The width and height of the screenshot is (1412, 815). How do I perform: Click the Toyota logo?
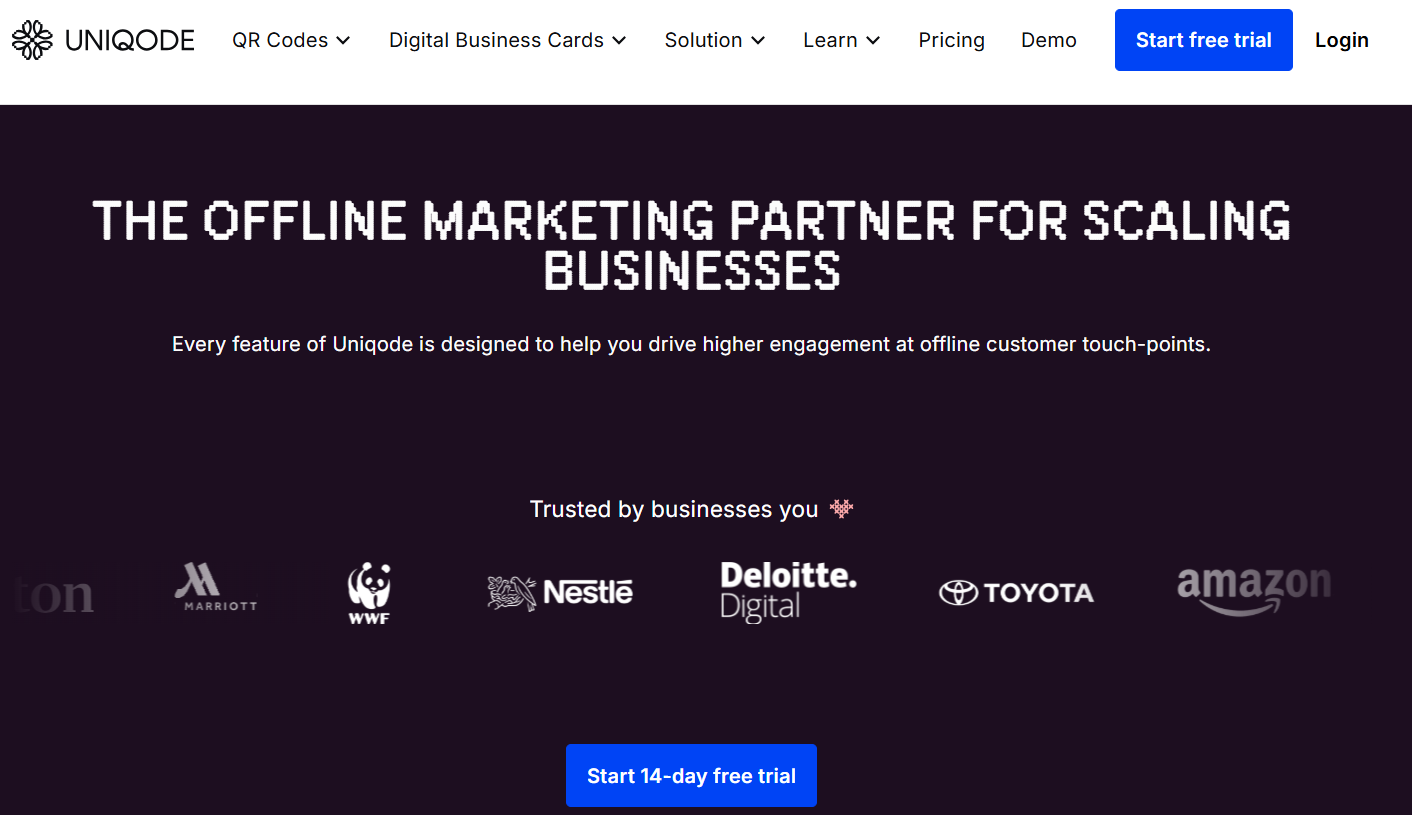[x=1016, y=593]
